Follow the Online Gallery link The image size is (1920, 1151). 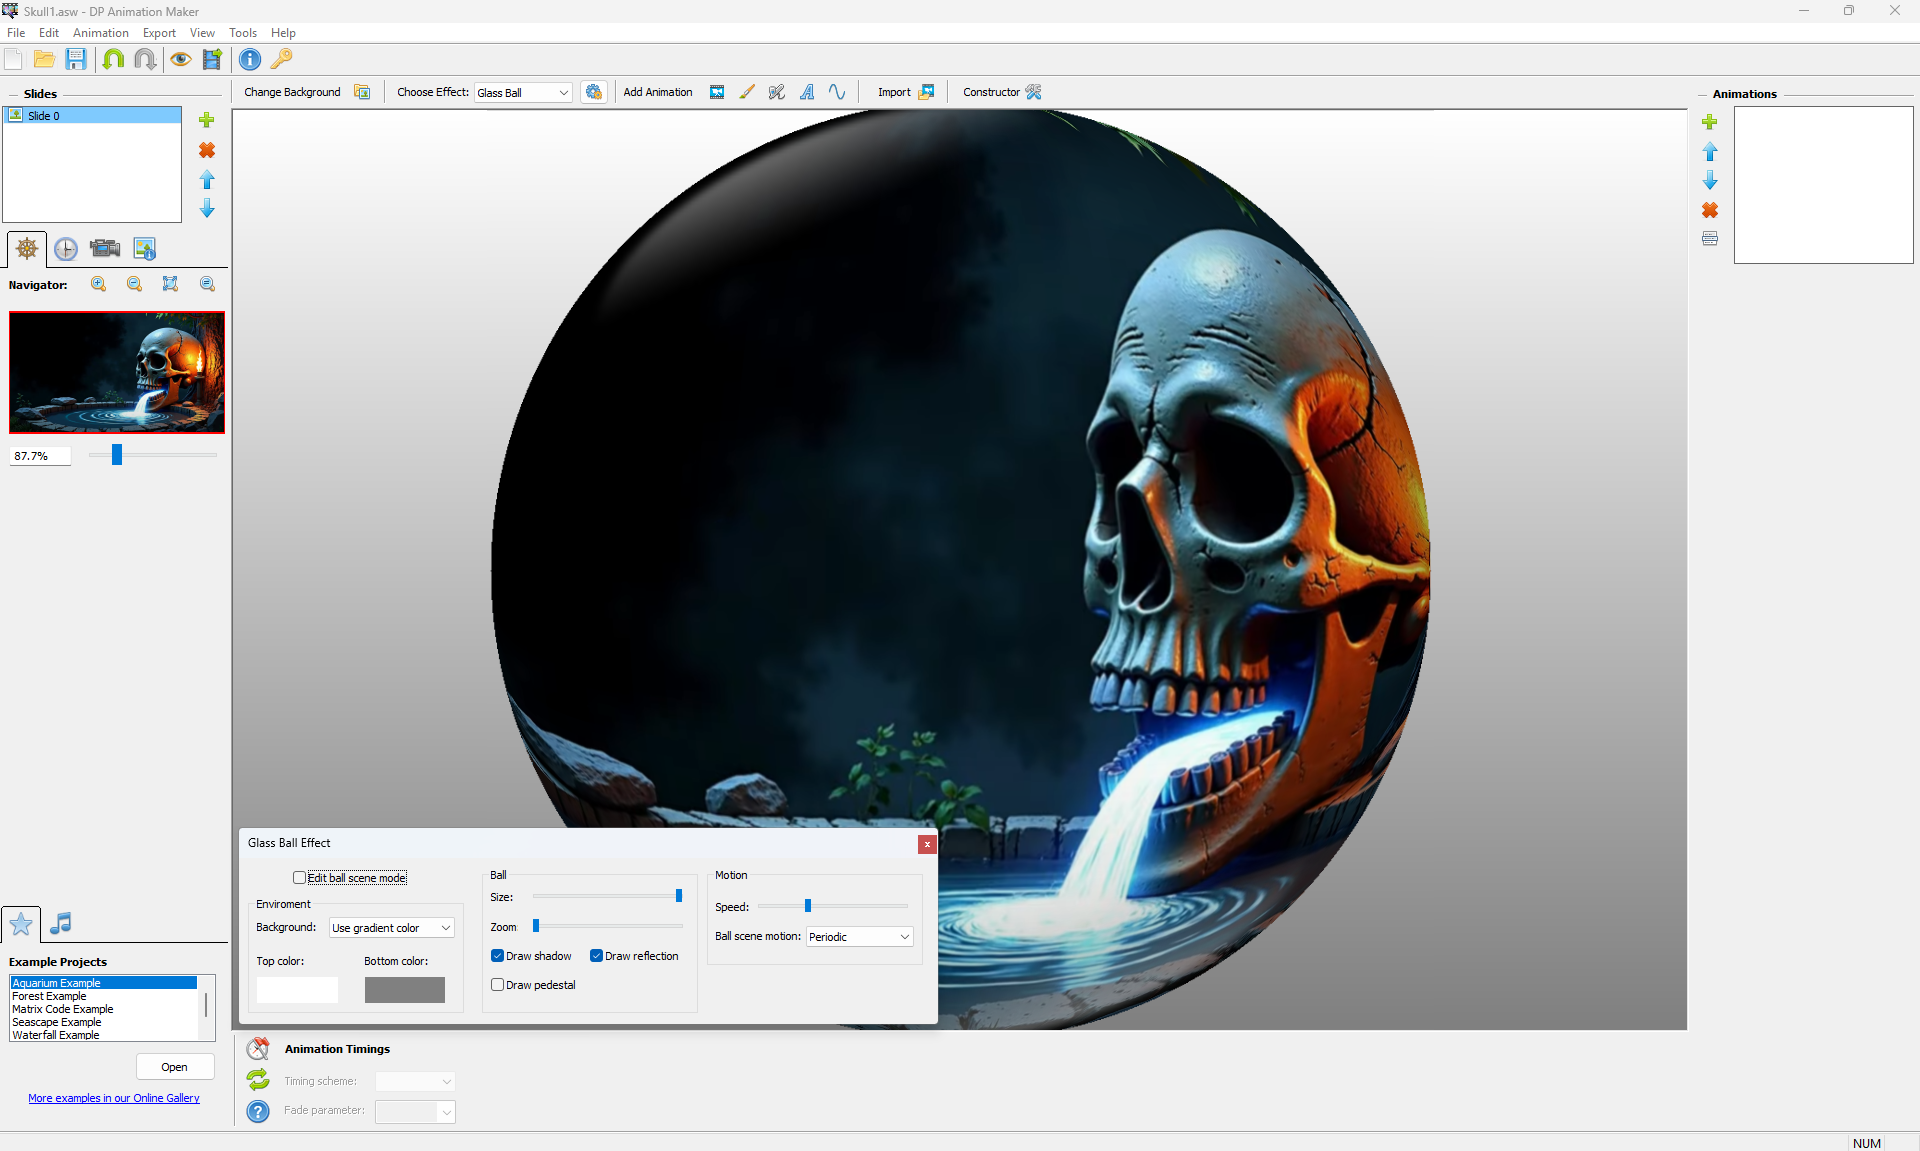click(x=114, y=1098)
